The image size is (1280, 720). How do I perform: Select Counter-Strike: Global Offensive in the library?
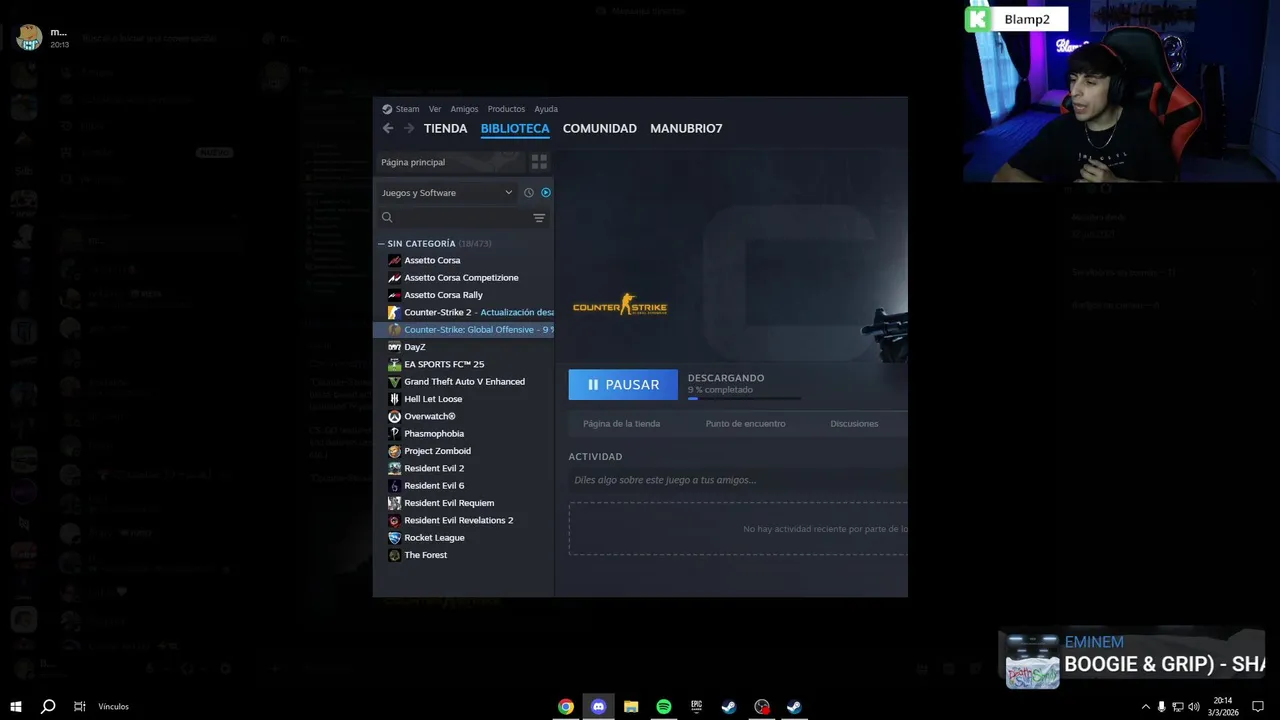(465, 329)
